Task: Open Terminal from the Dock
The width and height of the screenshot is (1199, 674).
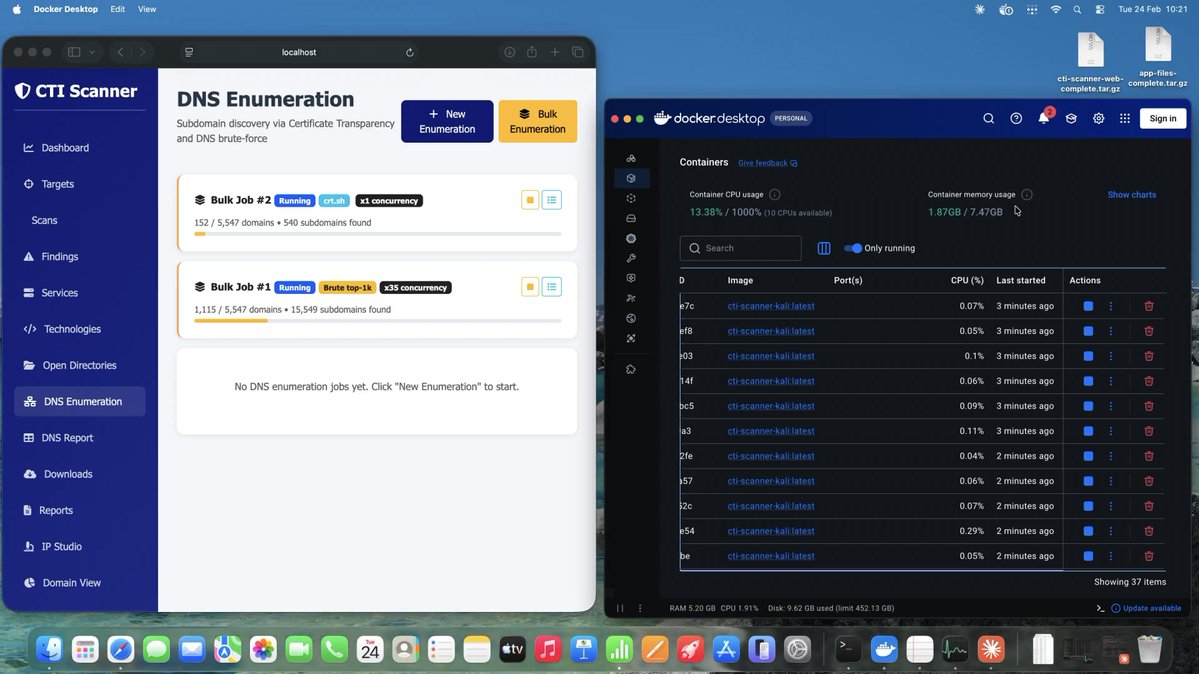Action: pyautogui.click(x=847, y=649)
